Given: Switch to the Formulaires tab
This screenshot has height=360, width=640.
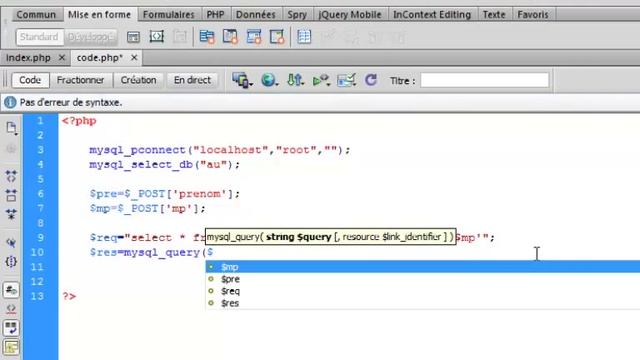Looking at the screenshot, I should point(169,15).
